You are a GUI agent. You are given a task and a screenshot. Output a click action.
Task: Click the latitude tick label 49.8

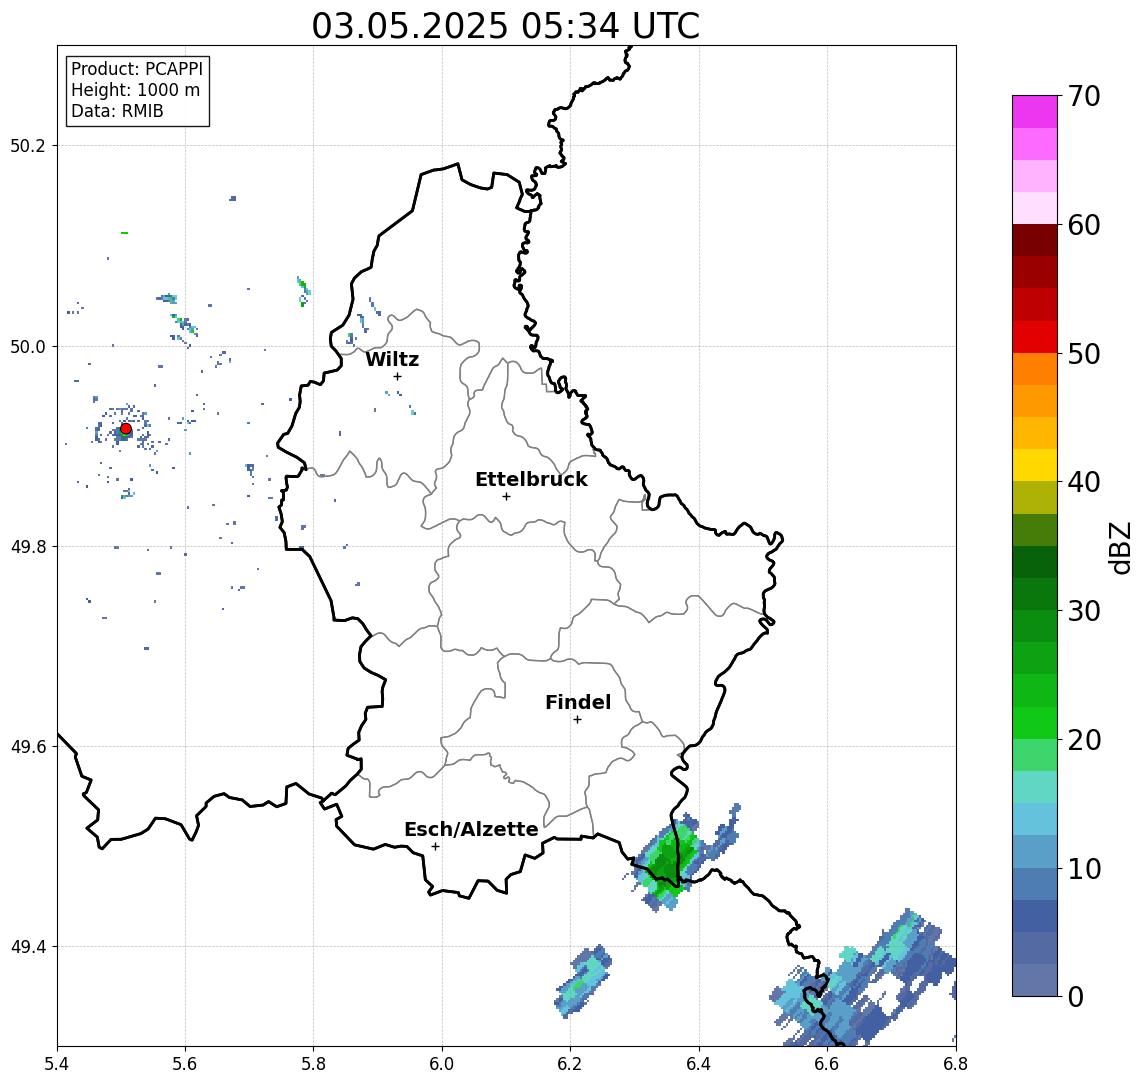pyautogui.click(x=28, y=546)
